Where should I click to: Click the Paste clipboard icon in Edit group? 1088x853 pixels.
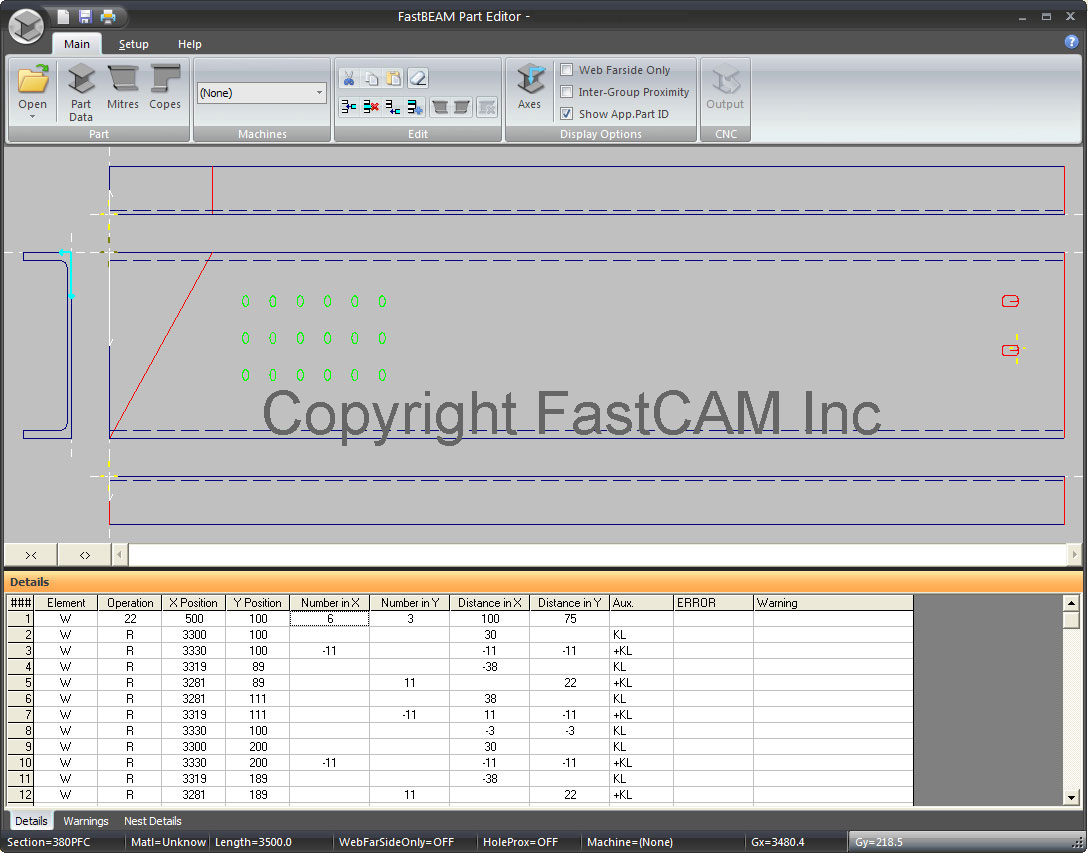coord(393,78)
